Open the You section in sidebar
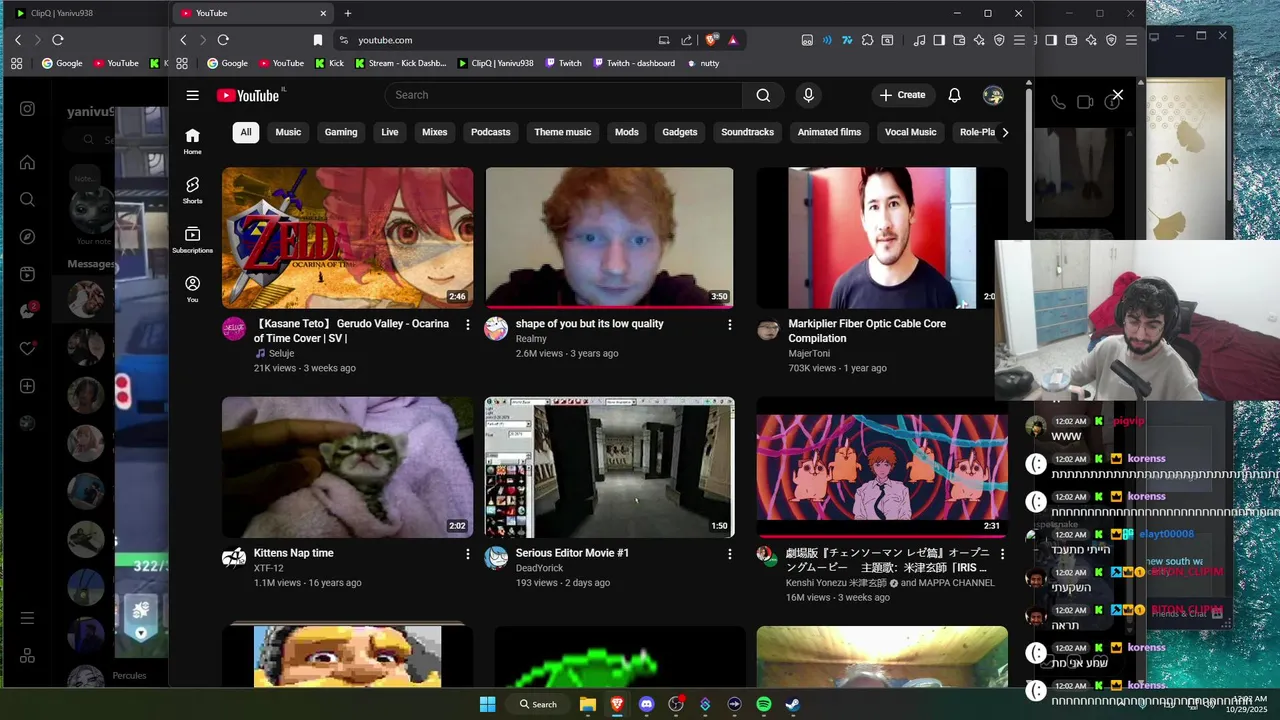This screenshot has width=1280, height=720. pos(192,289)
